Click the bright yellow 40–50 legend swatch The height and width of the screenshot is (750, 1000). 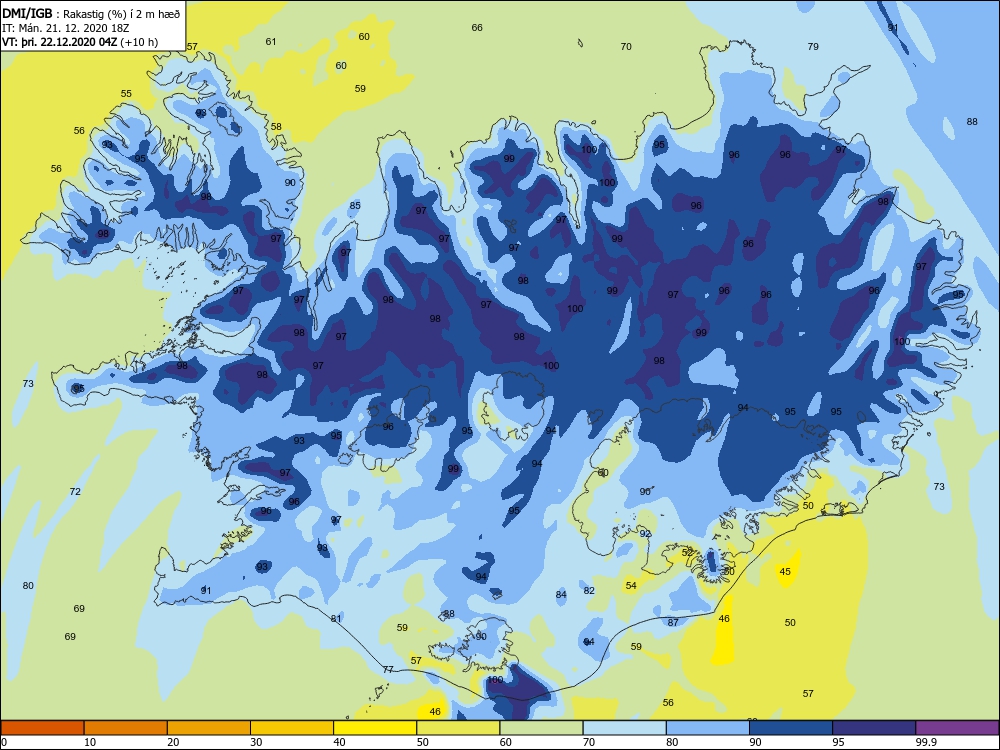click(375, 728)
